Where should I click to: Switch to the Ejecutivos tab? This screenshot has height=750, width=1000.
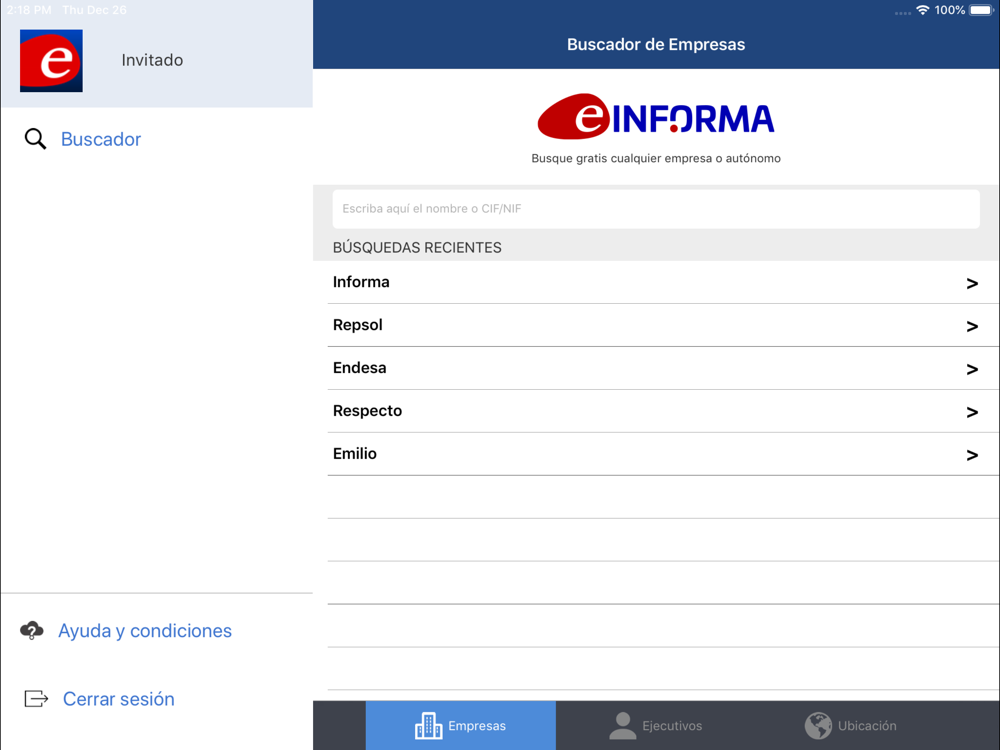656,726
